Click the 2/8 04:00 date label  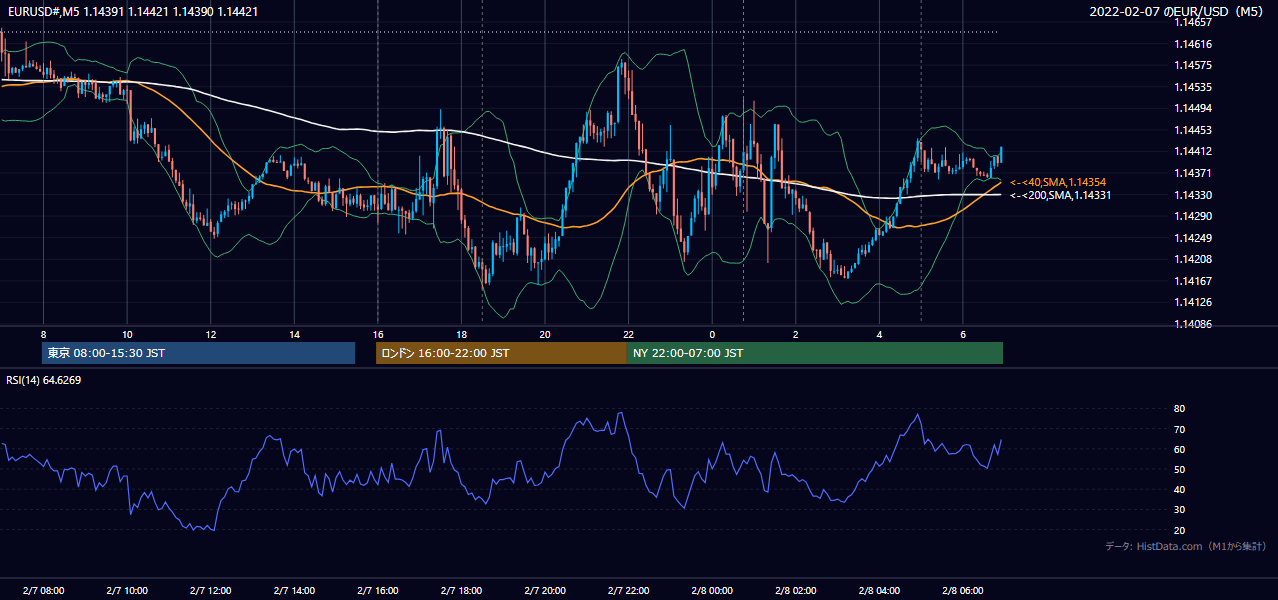point(880,590)
